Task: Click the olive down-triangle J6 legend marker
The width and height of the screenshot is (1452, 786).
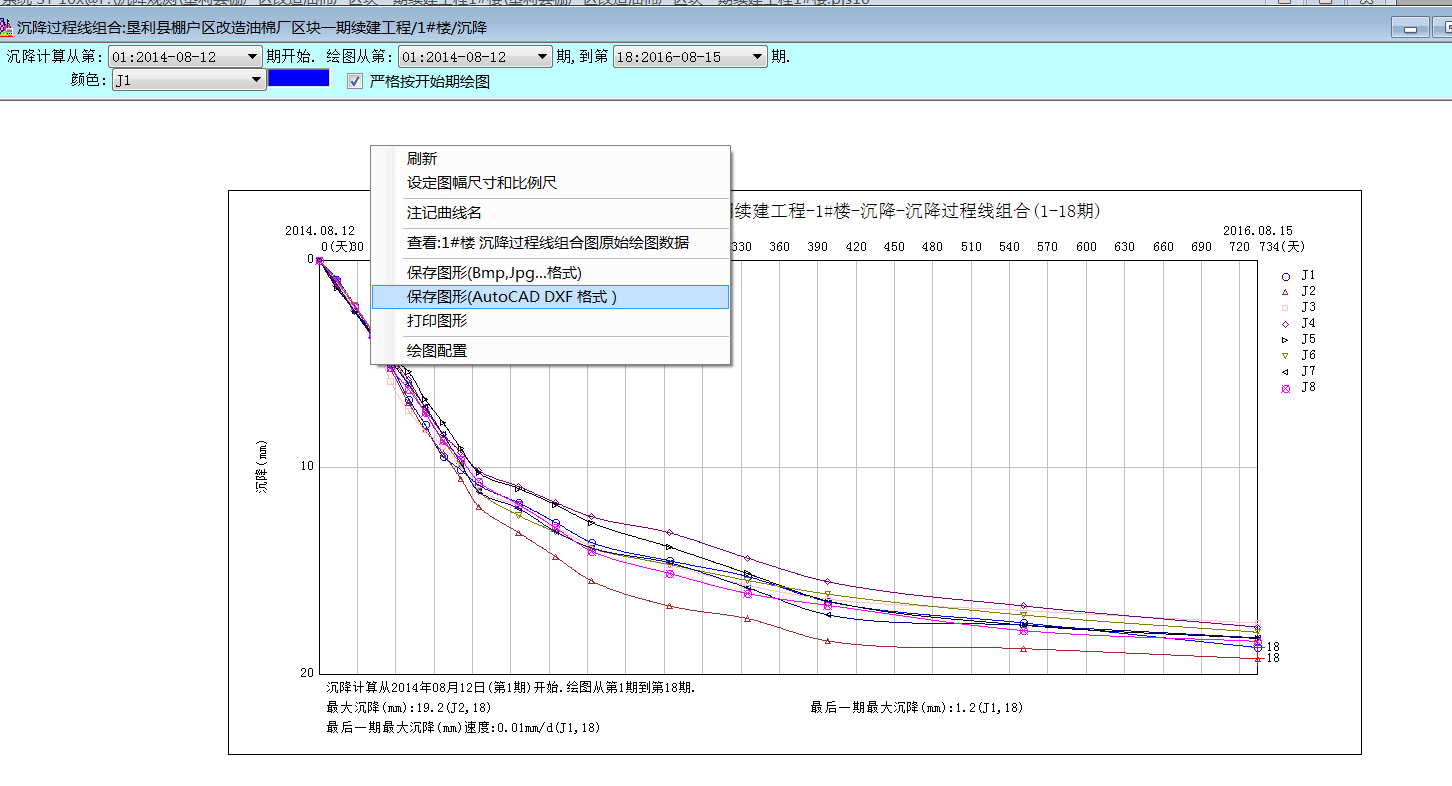Action: pos(1286,356)
